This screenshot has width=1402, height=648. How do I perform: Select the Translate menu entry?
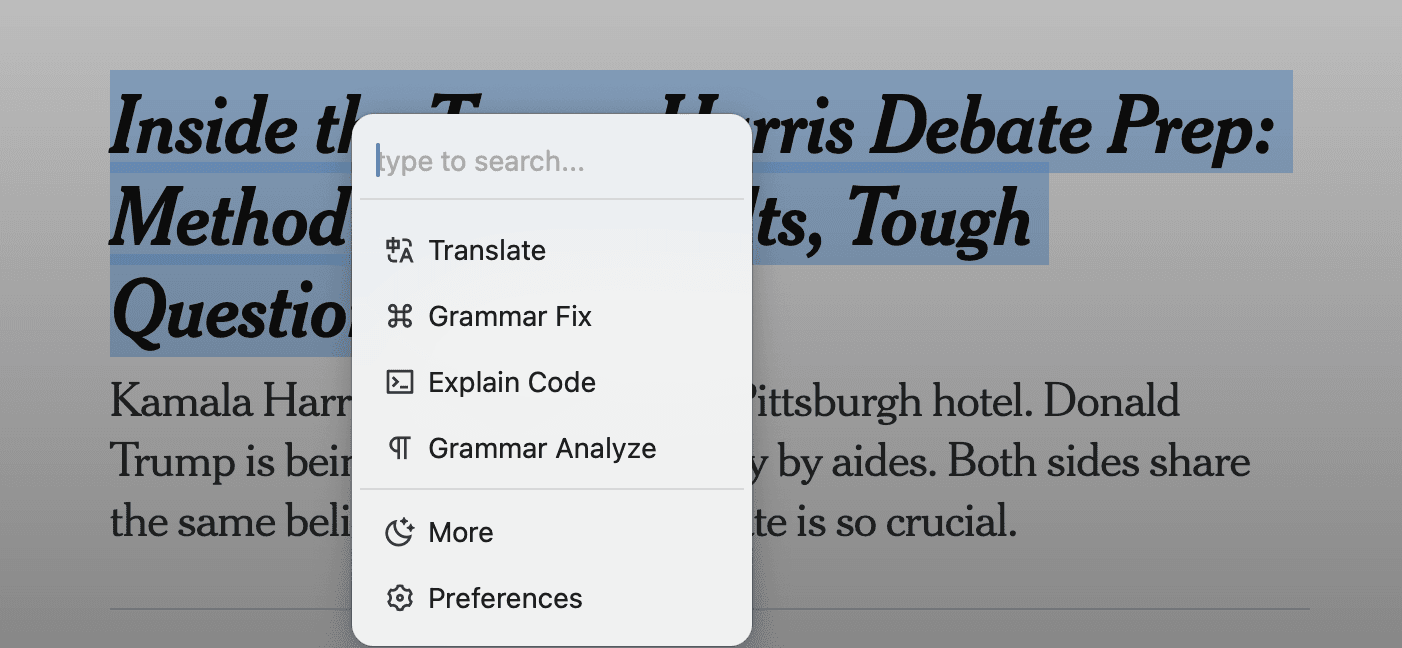point(487,250)
